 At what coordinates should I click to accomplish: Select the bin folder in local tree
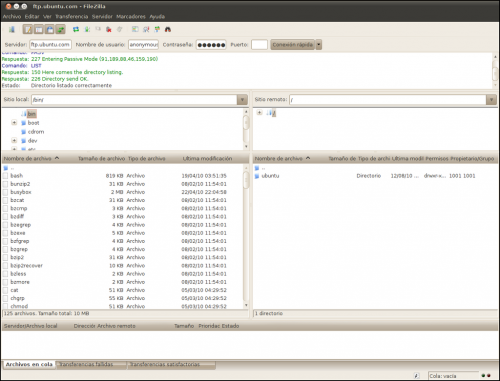click(31, 114)
